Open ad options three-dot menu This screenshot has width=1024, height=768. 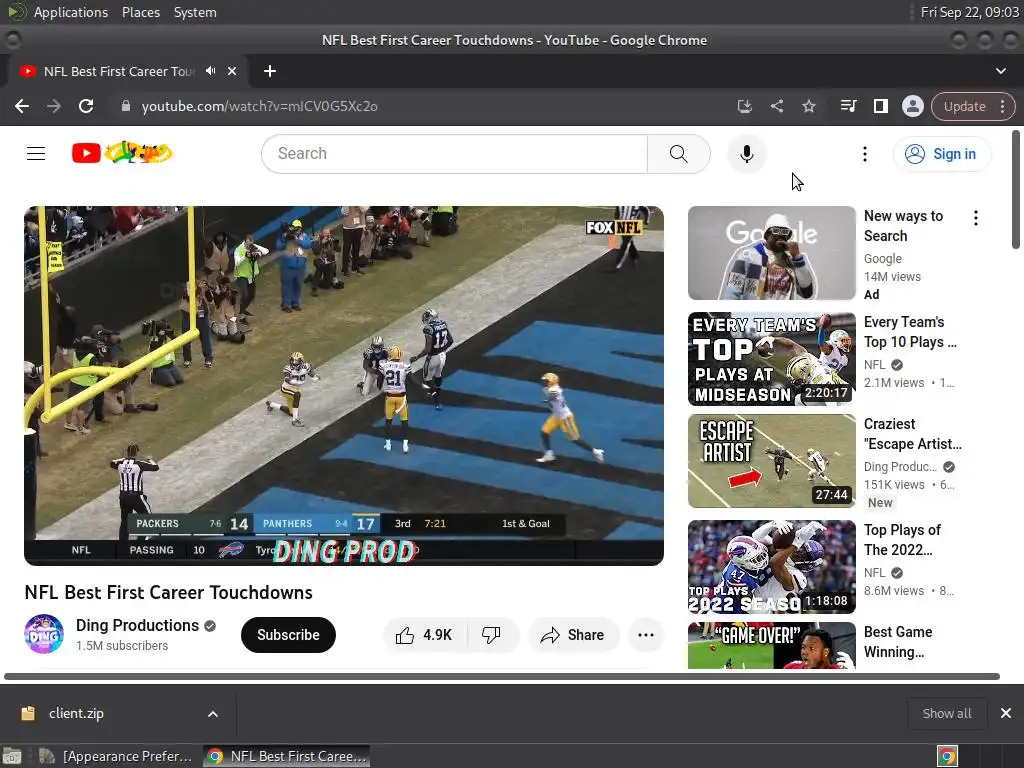976,218
